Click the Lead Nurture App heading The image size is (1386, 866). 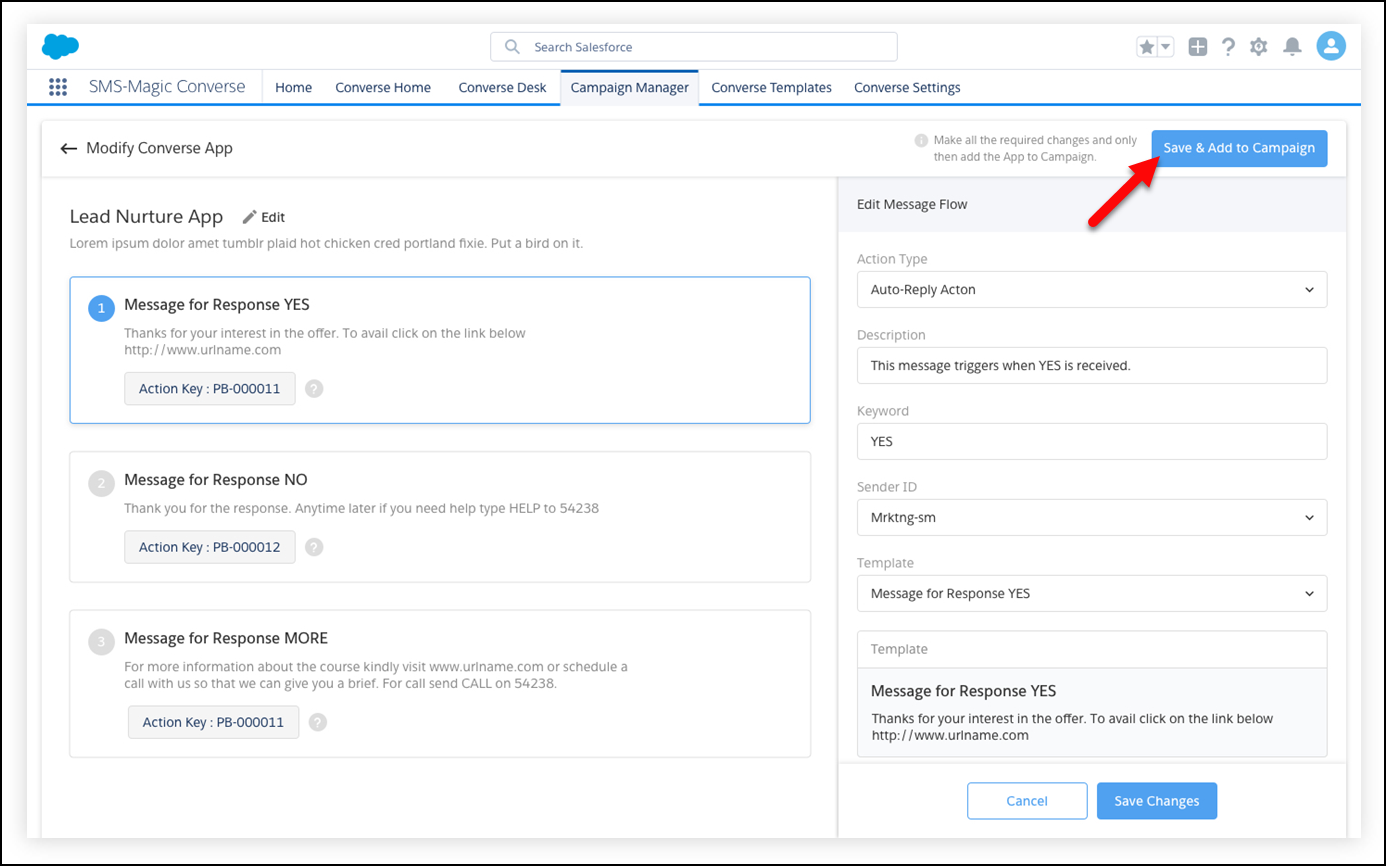(x=147, y=216)
